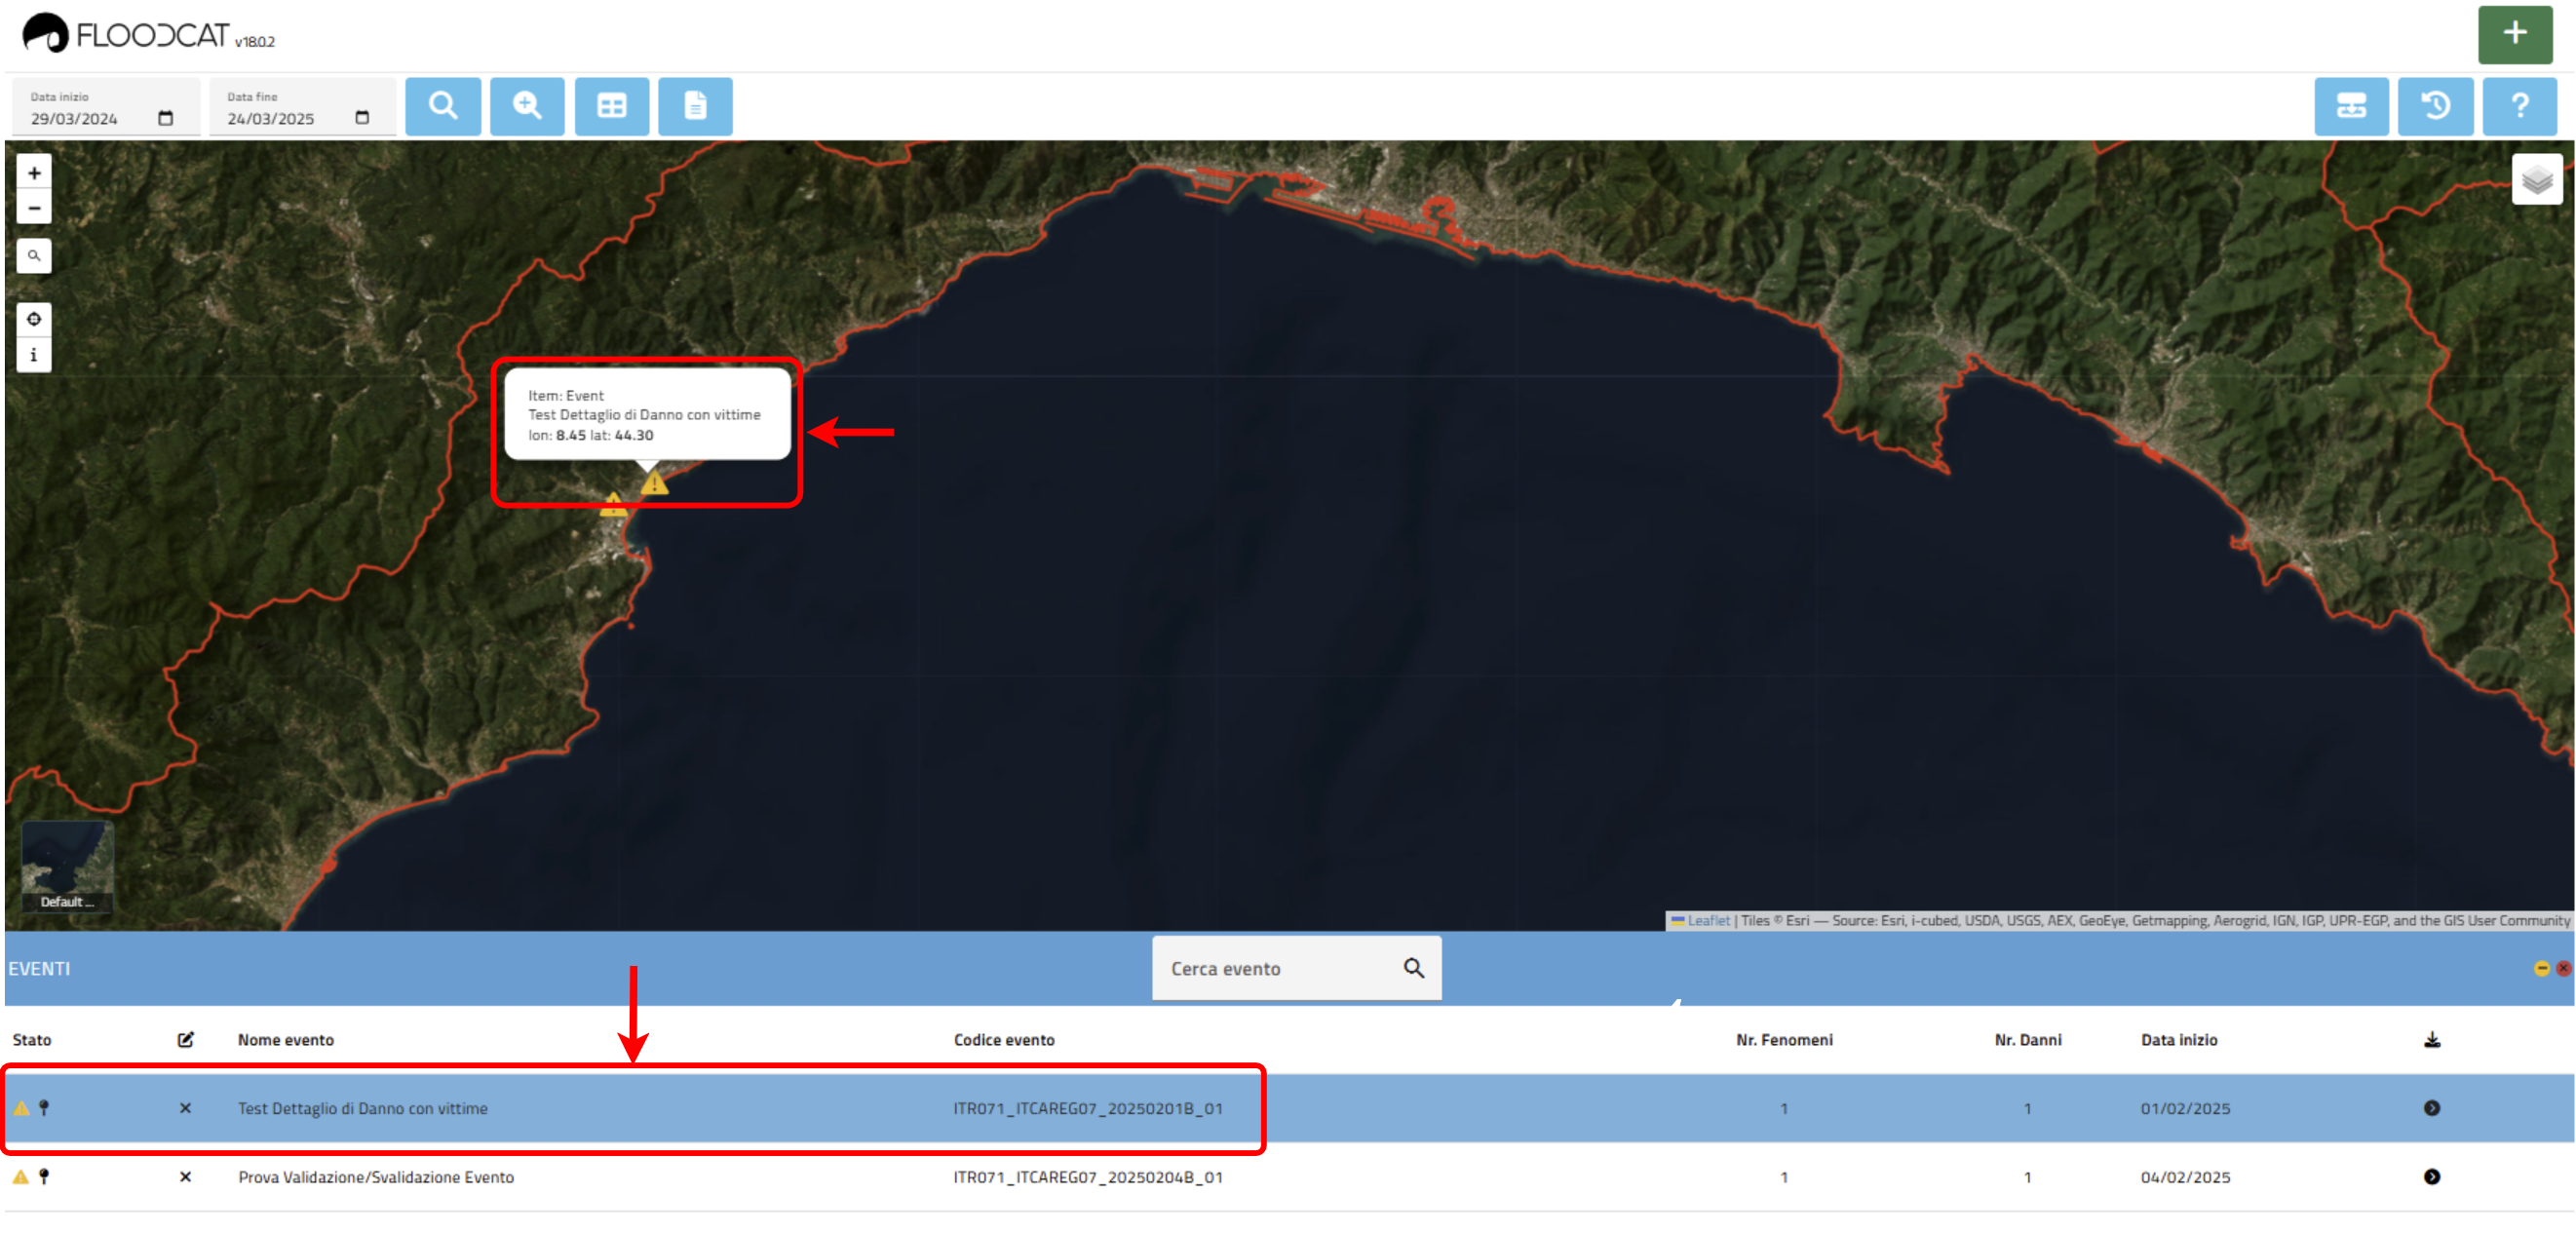
Task: Click the green add new event button
Action: point(2514,34)
